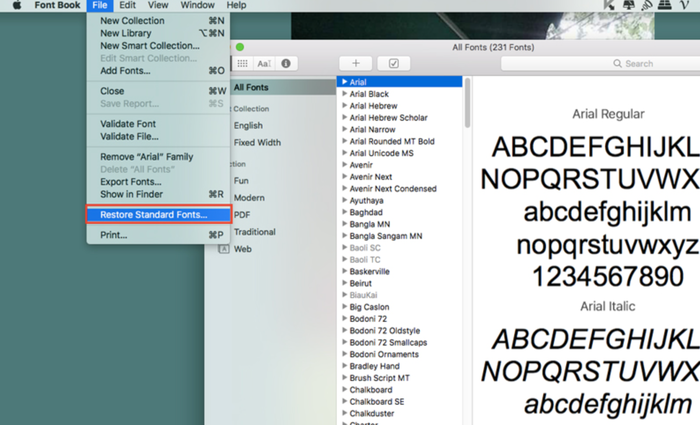Show font information with info button
700x425 pixels.
[286, 63]
